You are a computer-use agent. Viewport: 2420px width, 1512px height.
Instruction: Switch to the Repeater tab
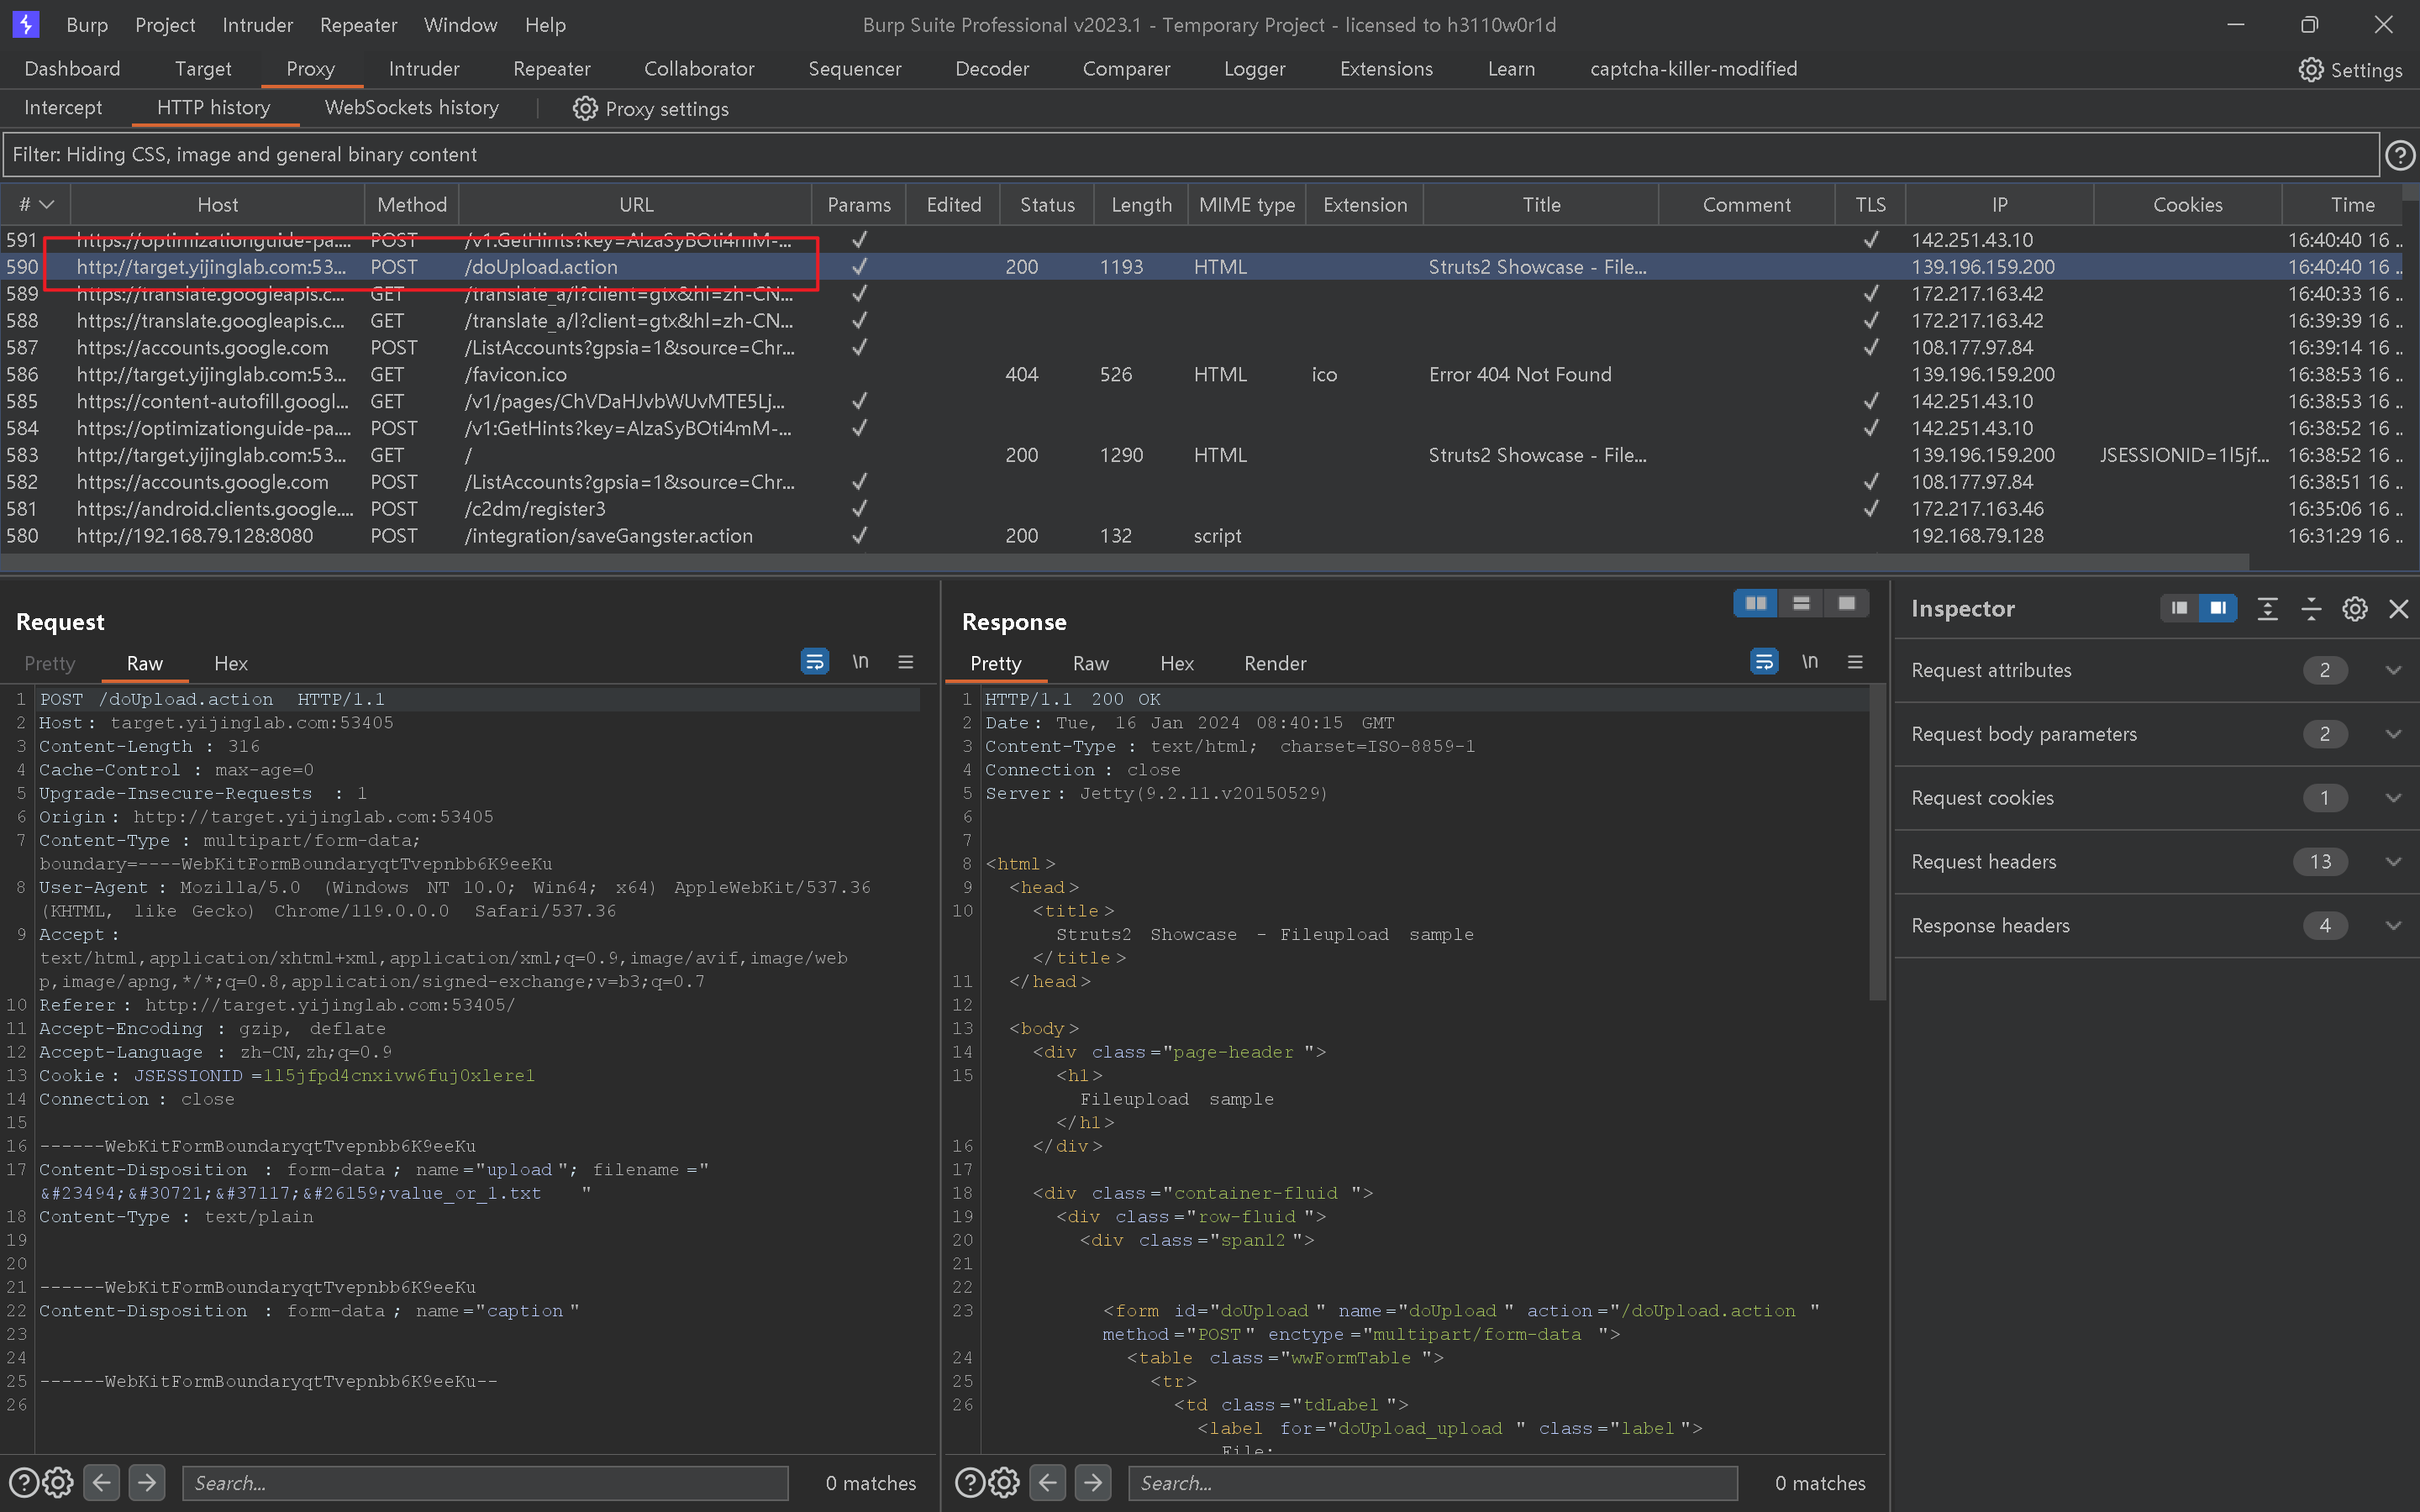click(551, 69)
